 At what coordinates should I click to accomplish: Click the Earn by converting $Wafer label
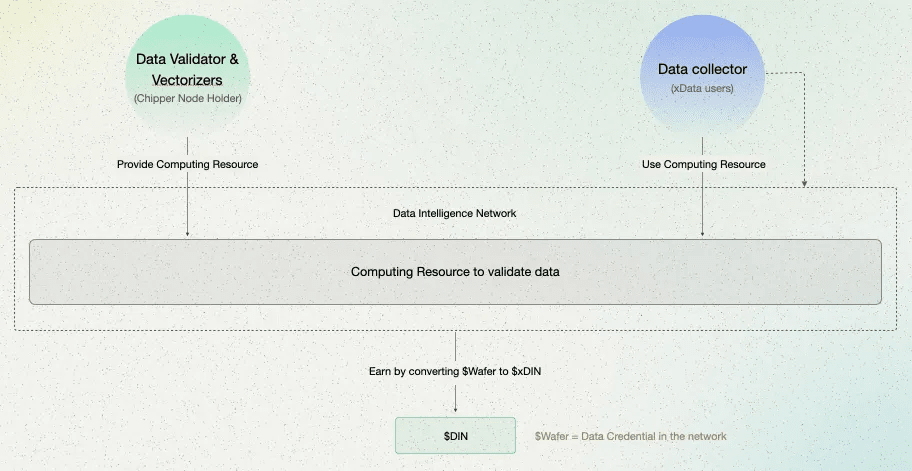(x=455, y=371)
